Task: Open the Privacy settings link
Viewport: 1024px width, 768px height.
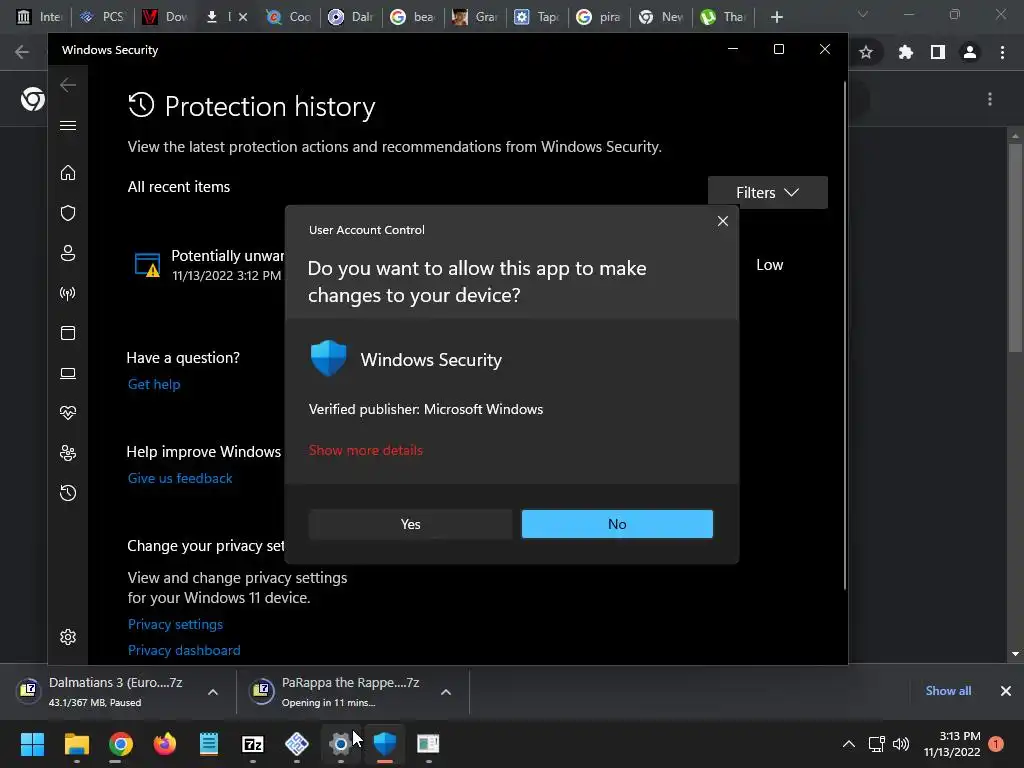Action: (x=175, y=624)
